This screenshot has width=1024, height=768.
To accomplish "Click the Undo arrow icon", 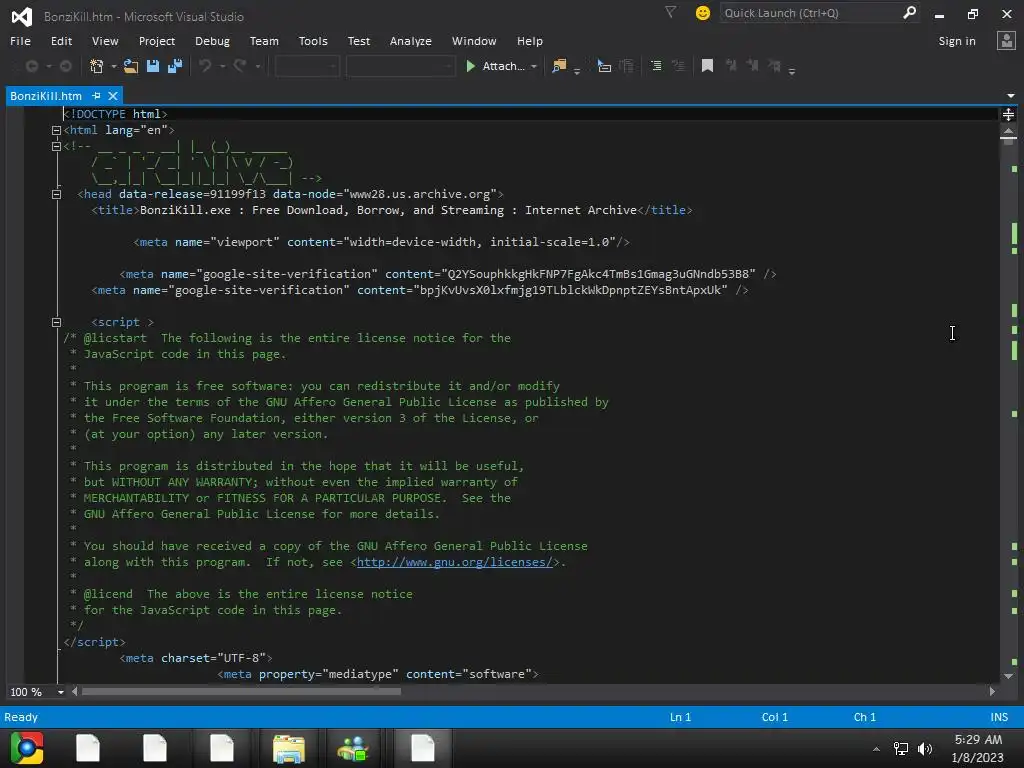I will coord(205,66).
